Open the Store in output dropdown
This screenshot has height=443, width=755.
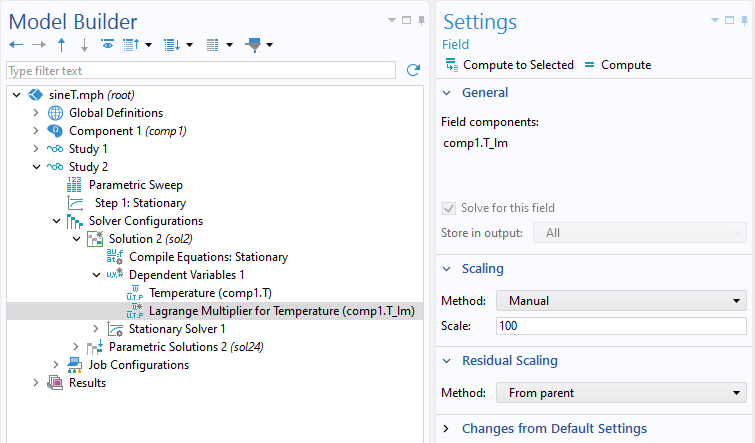click(x=640, y=233)
